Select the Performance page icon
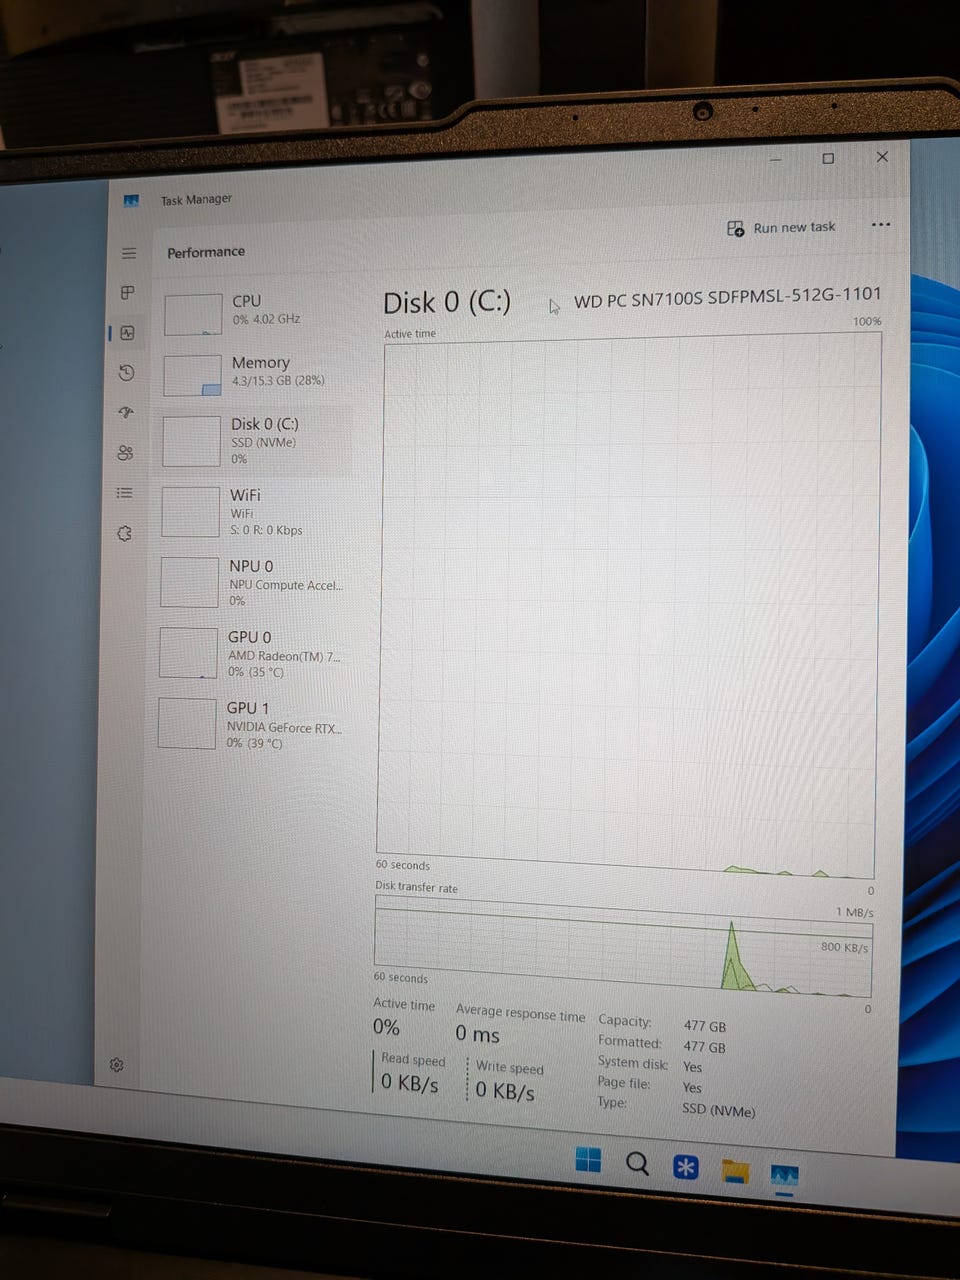960x1280 pixels. point(127,333)
